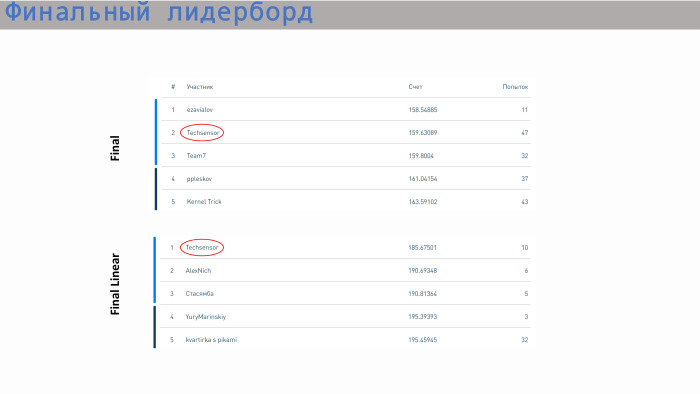Screen dimensions: 700x394
Task: Click score value "159.63089"
Action: coord(423,133)
